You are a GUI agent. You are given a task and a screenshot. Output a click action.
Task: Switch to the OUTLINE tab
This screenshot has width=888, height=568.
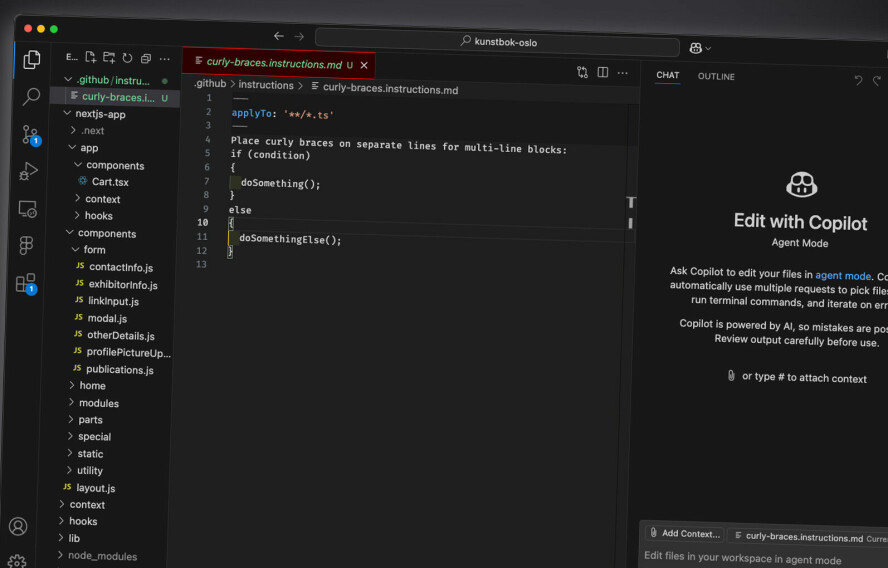coord(716,76)
